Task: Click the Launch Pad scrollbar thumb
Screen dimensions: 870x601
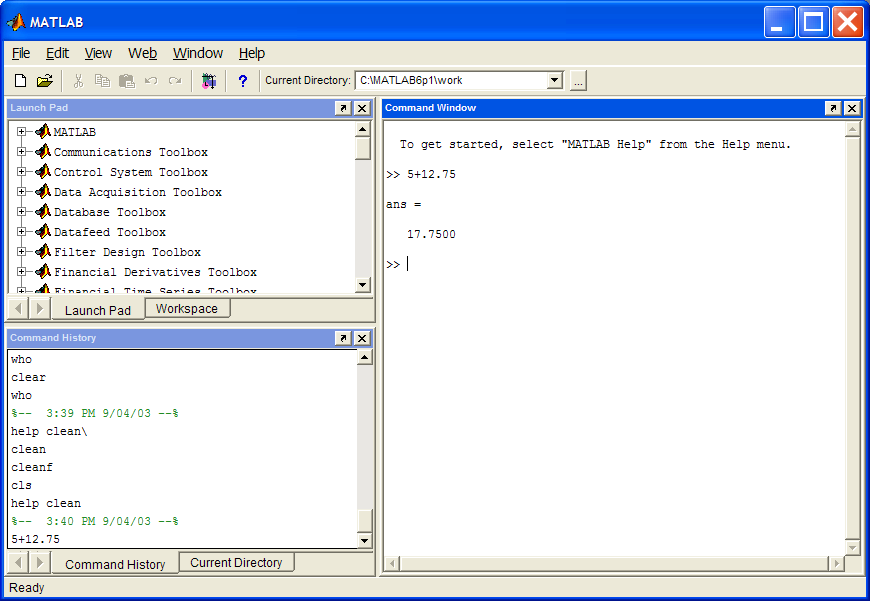Action: (362, 148)
